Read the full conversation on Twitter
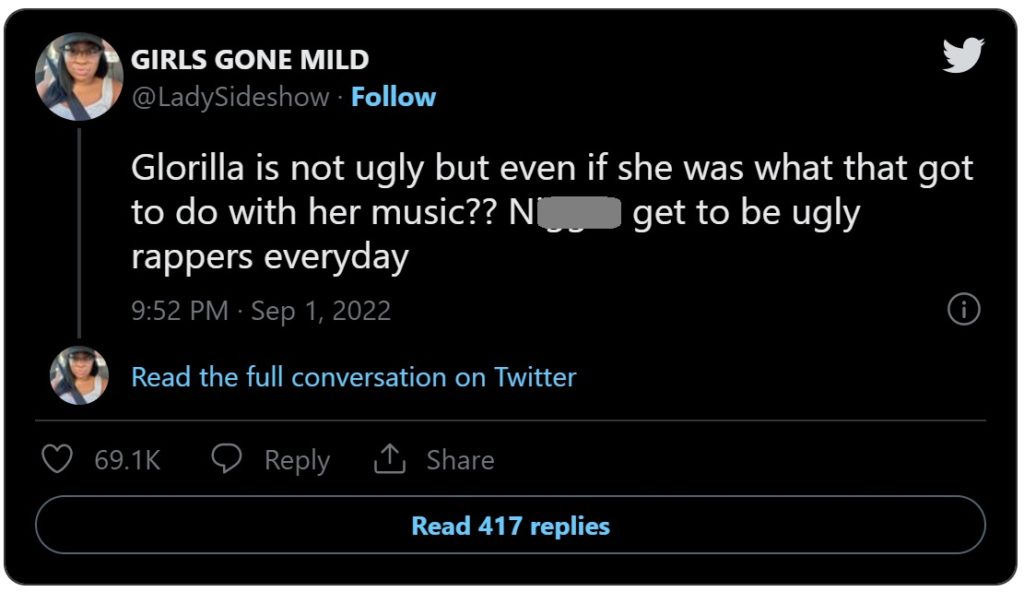1024x592 pixels. point(354,377)
